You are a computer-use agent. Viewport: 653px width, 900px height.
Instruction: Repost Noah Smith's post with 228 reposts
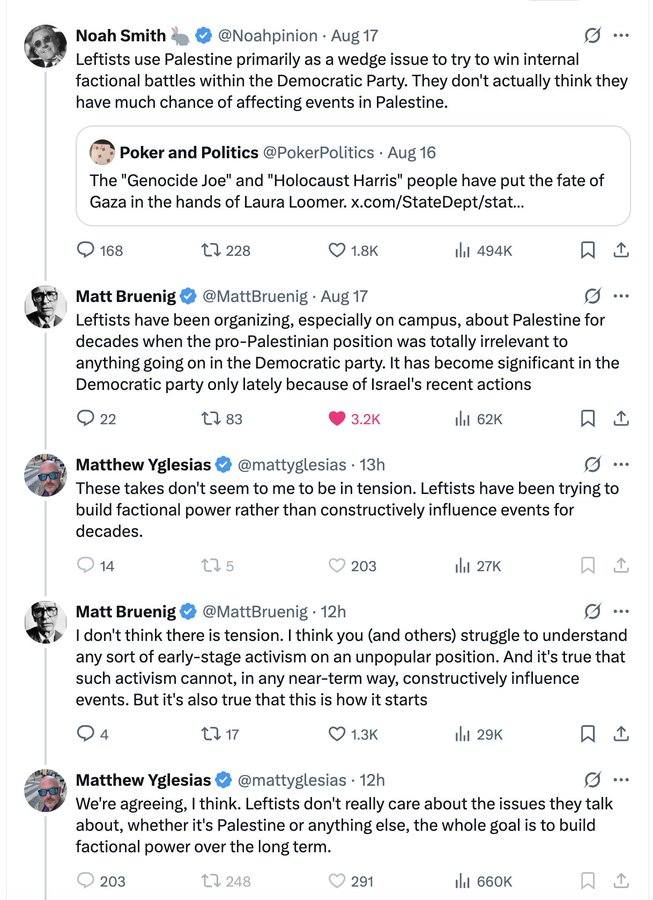pyautogui.click(x=226, y=250)
